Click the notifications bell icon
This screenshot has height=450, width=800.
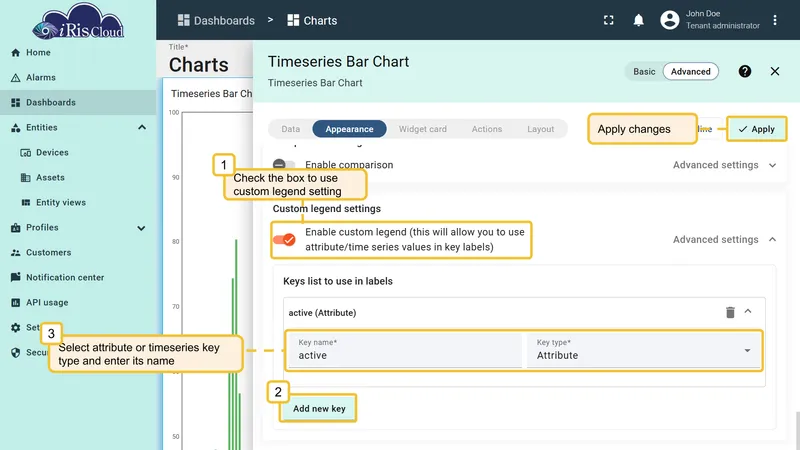[x=638, y=20]
